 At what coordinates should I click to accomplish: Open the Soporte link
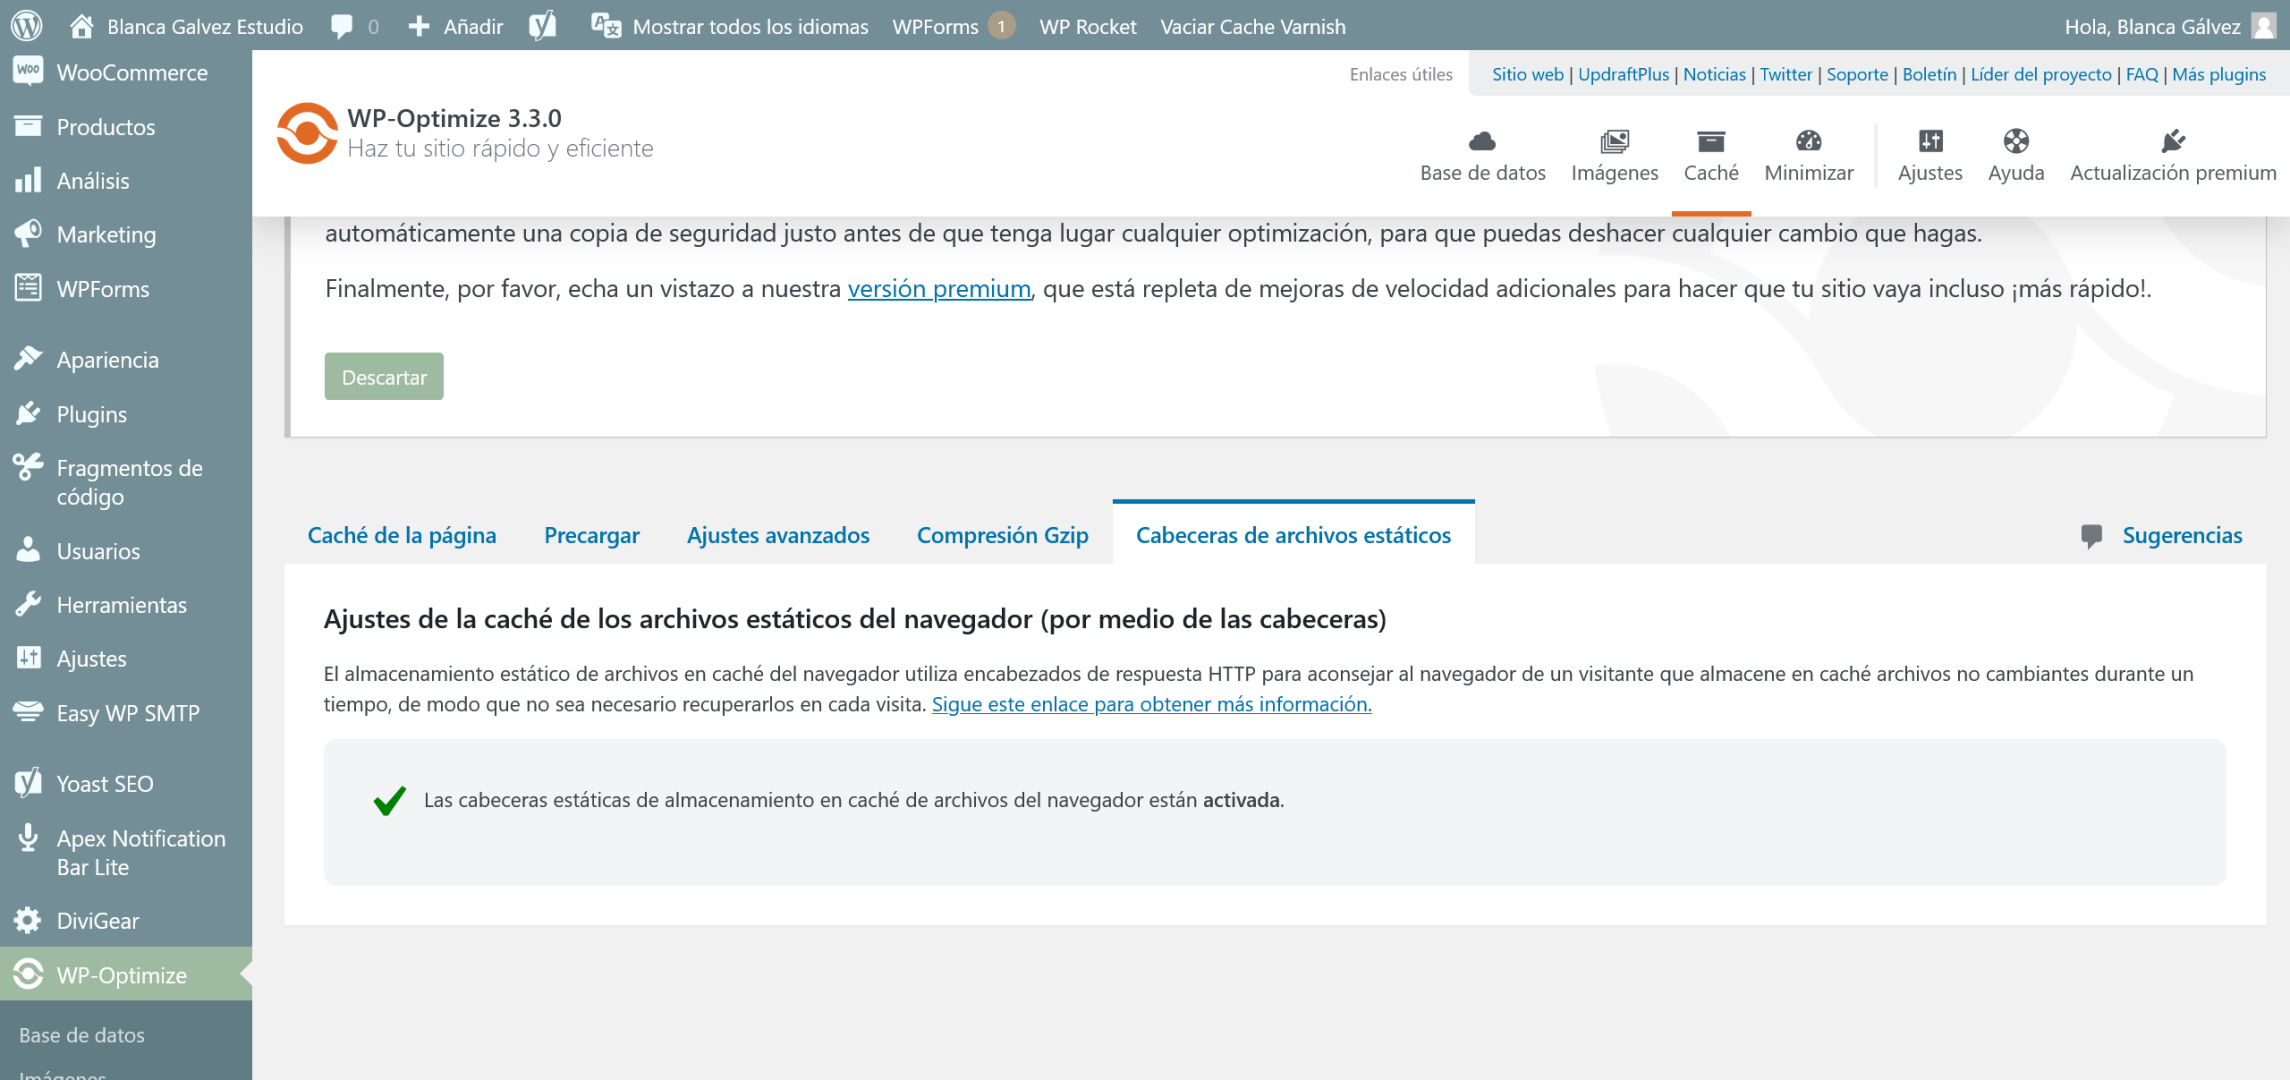pyautogui.click(x=1857, y=74)
